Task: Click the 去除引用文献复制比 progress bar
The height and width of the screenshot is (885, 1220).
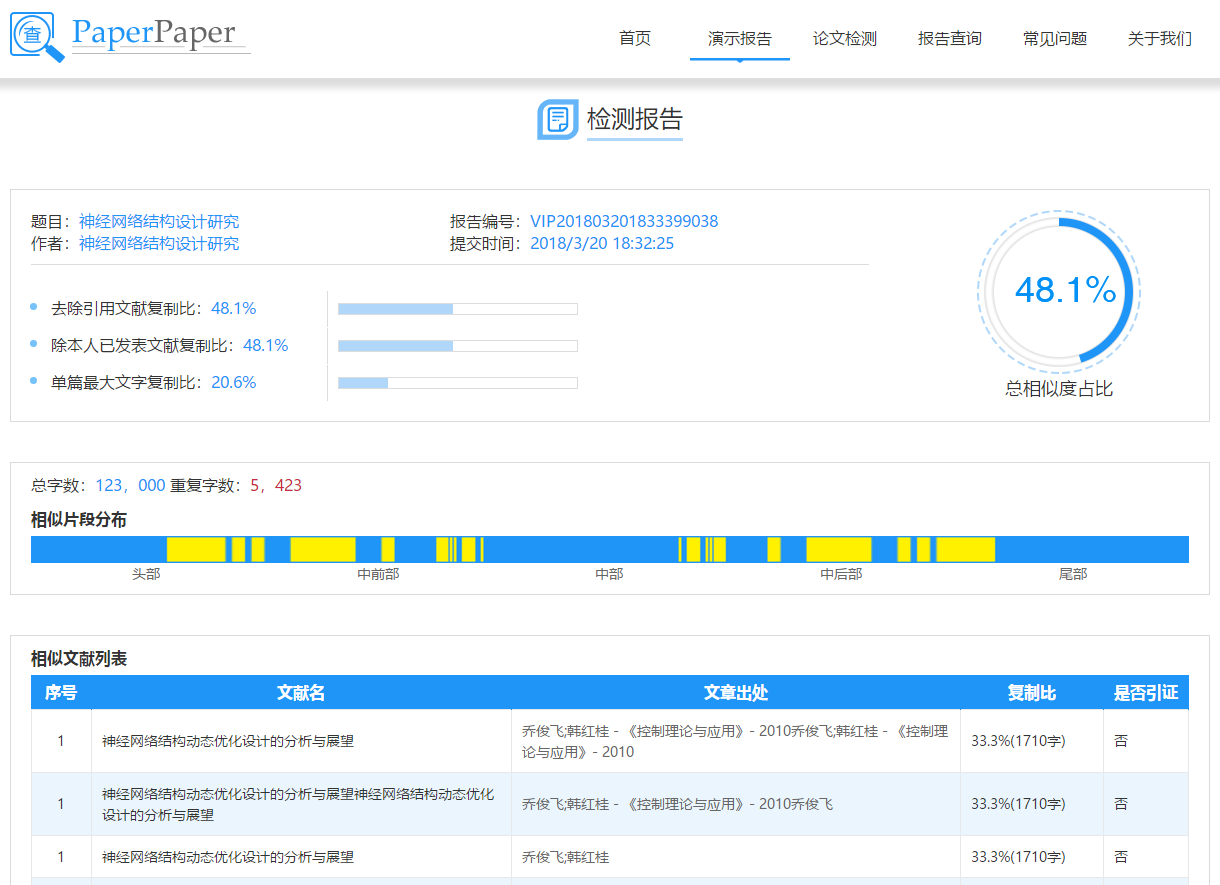Action: pyautogui.click(x=457, y=309)
